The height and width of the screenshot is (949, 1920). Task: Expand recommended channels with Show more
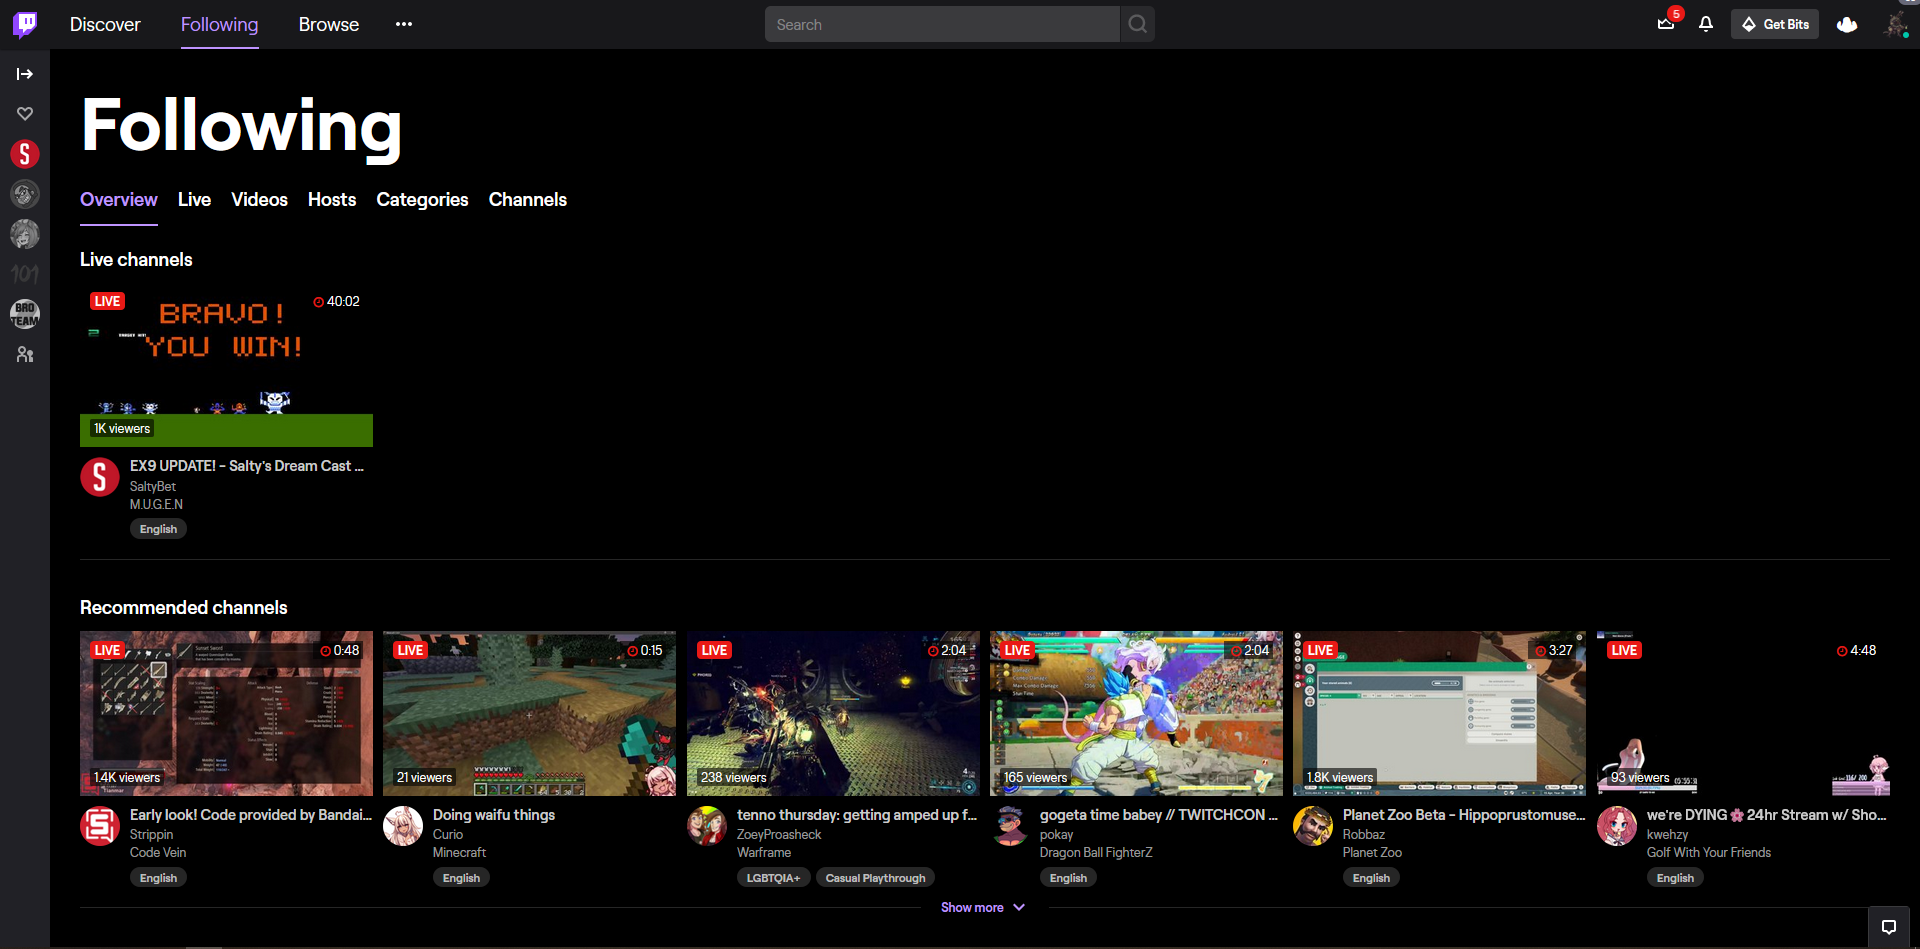click(983, 907)
